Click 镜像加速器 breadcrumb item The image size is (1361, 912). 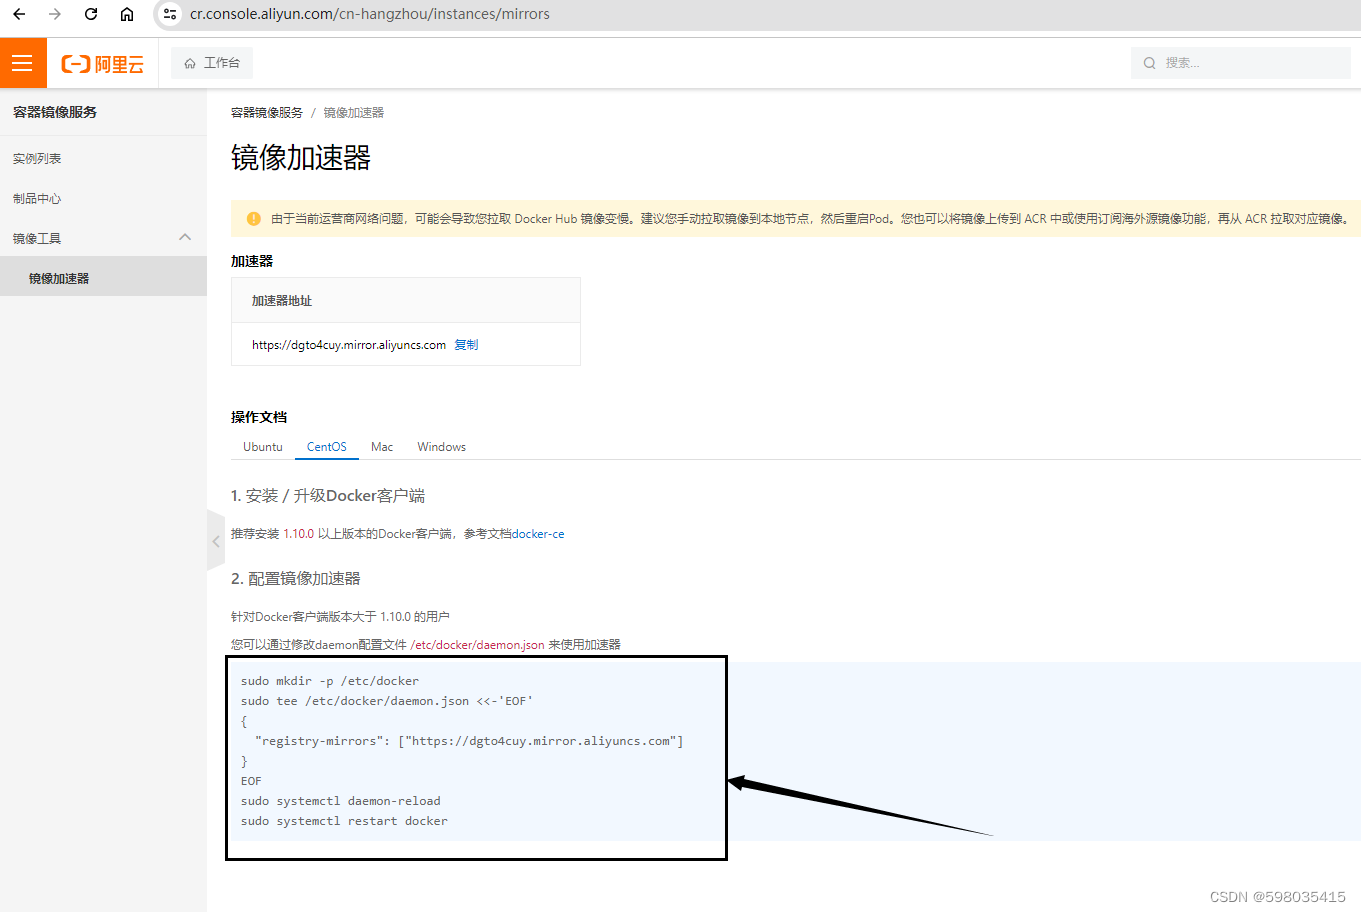[354, 113]
